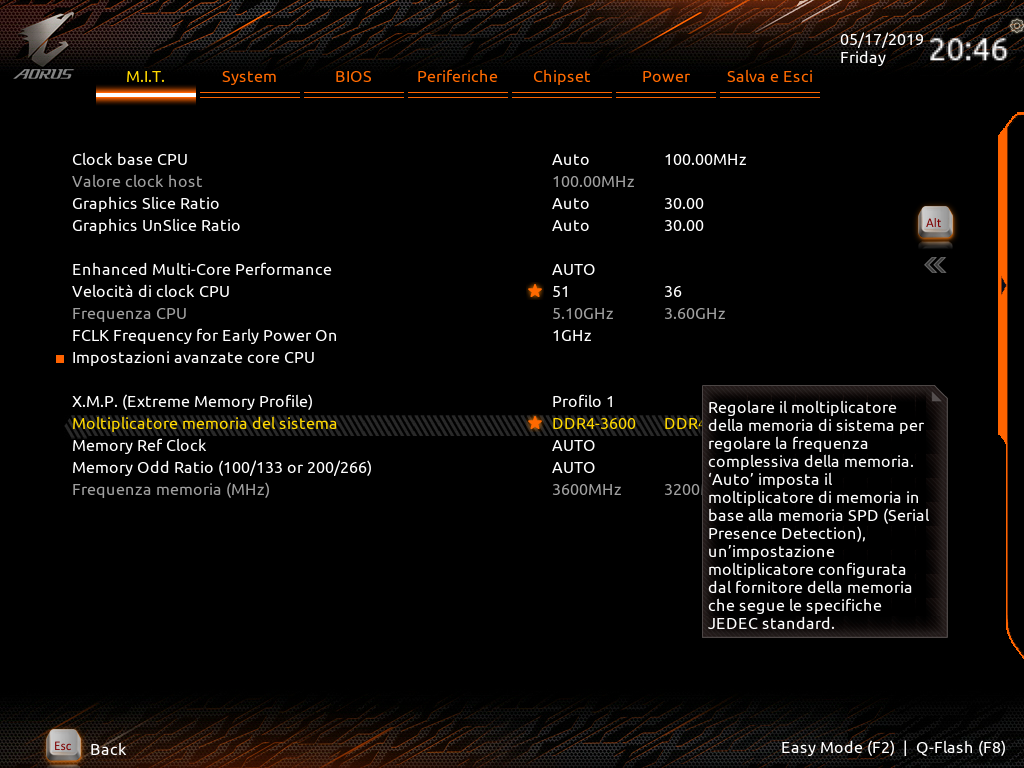The height and width of the screenshot is (768, 1024).
Task: Edit Graphics UnSlice Ratio 30.00 value
Action: point(684,226)
